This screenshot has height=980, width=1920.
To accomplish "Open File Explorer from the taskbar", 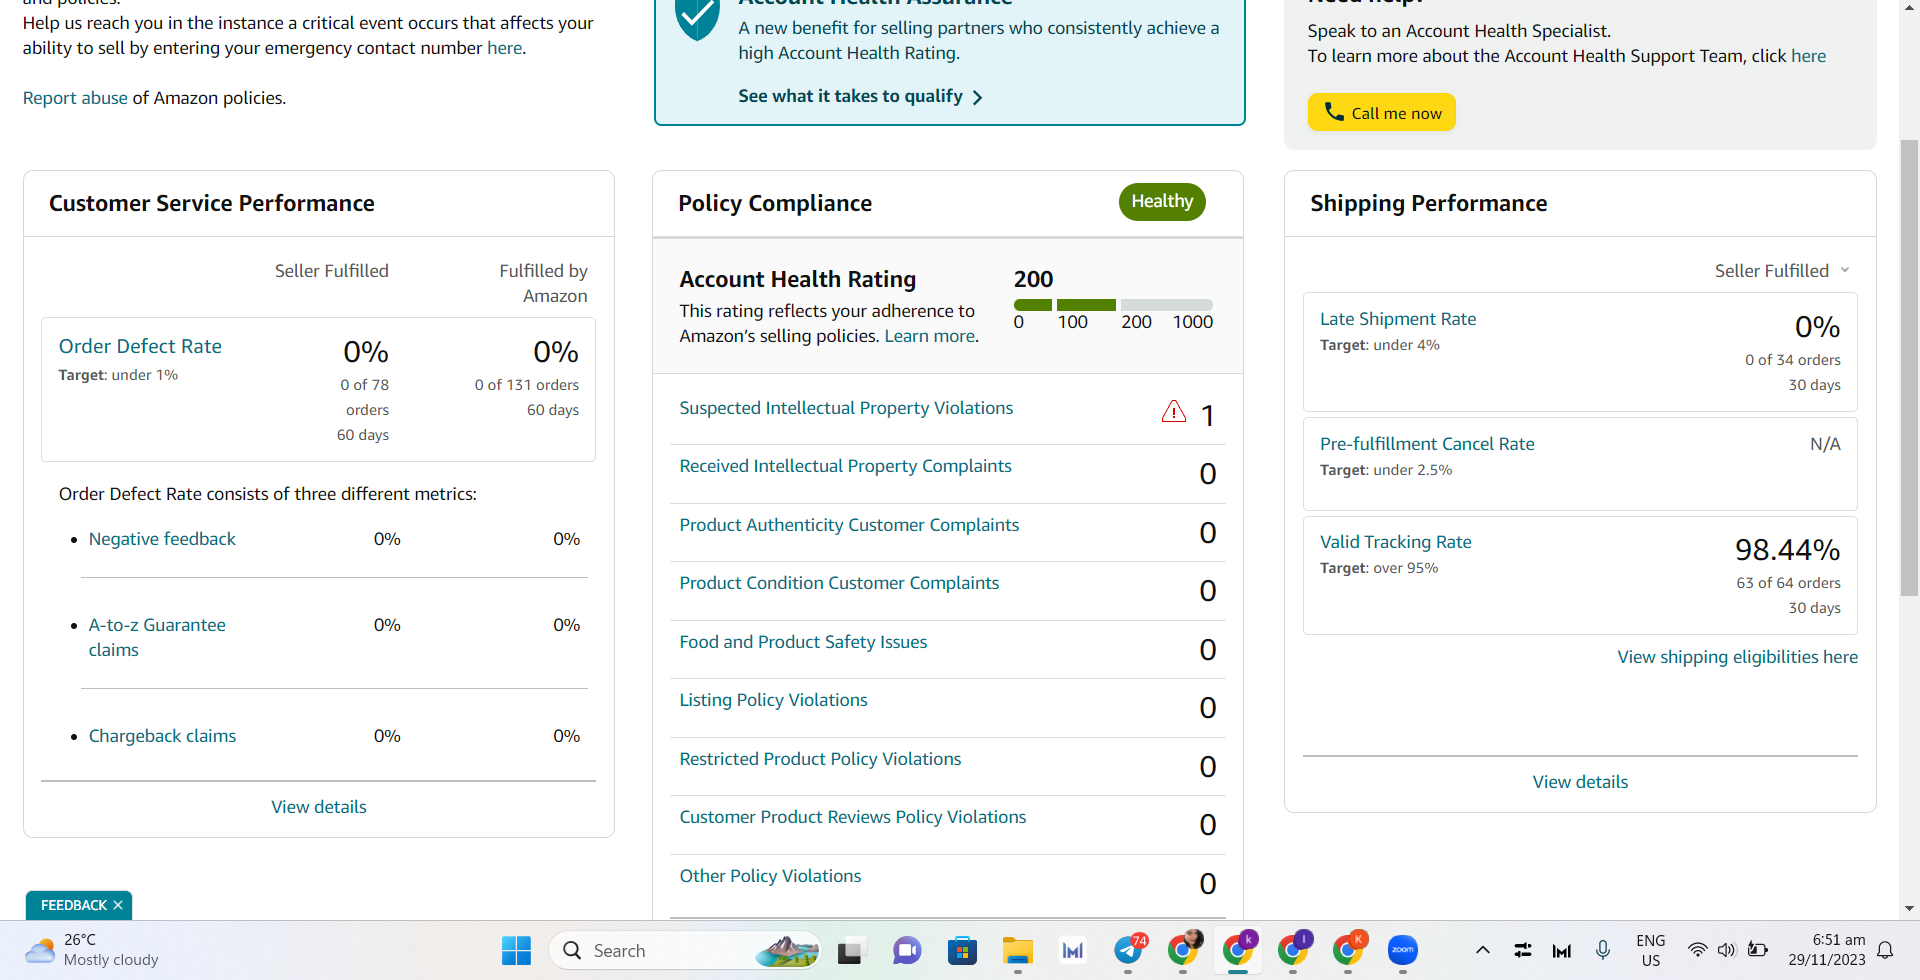I will [x=1018, y=950].
